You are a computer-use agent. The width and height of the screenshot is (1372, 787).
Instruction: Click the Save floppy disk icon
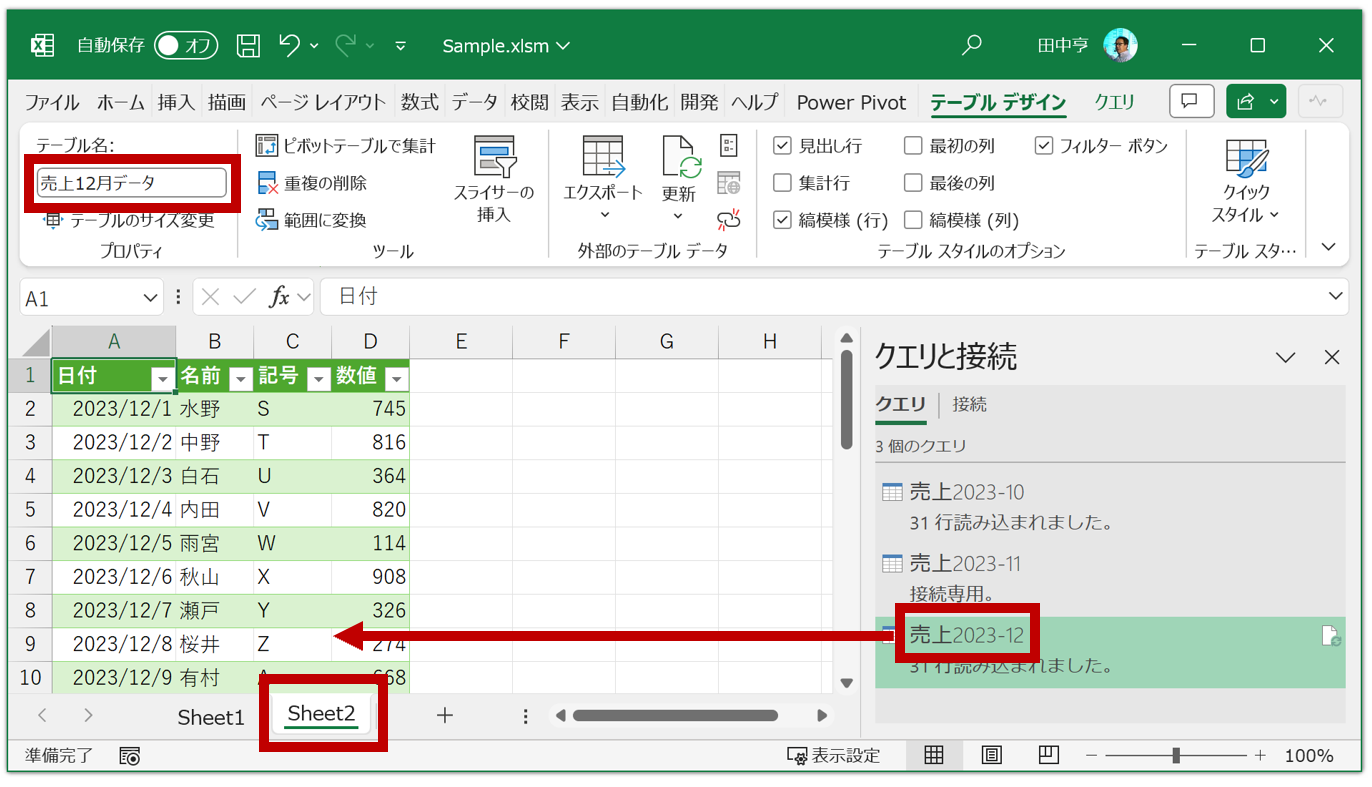click(248, 45)
